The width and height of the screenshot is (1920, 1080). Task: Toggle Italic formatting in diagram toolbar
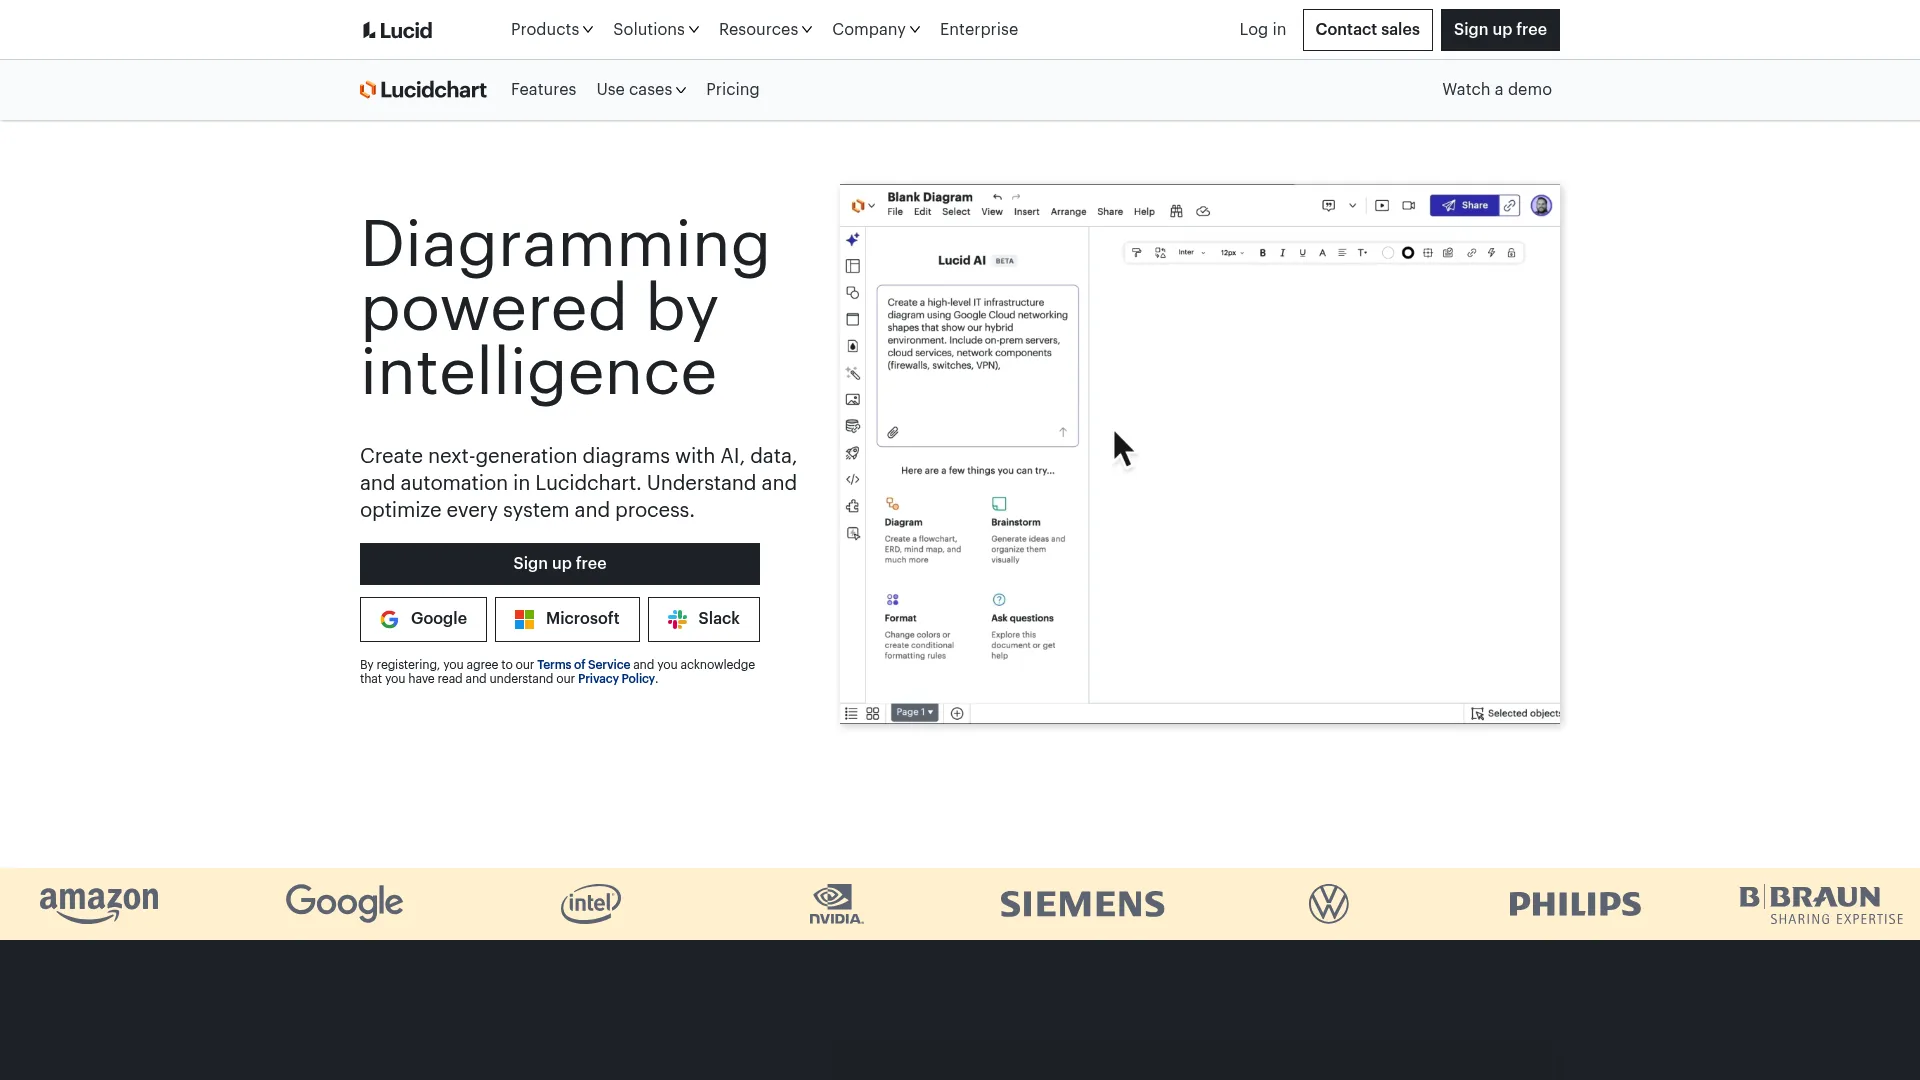[1282, 253]
